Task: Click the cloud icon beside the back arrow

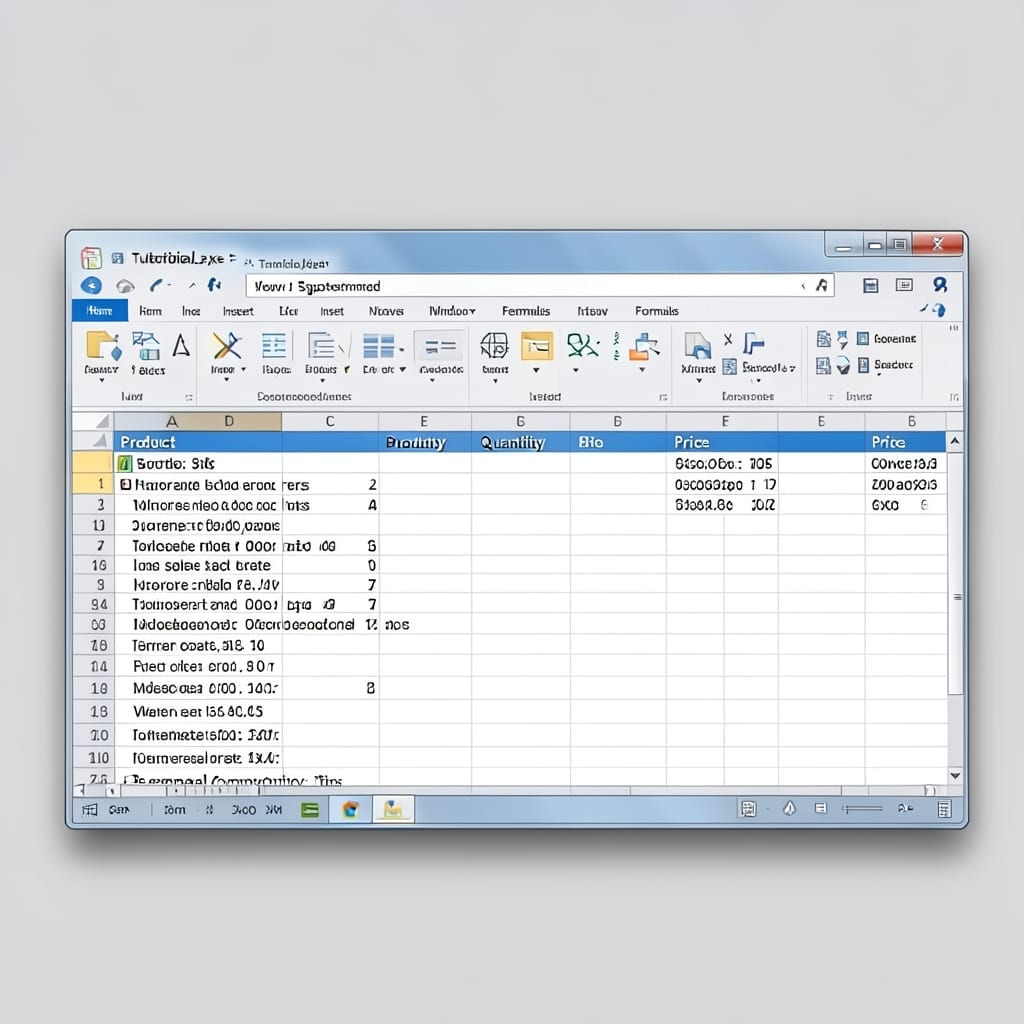Action: tap(125, 286)
